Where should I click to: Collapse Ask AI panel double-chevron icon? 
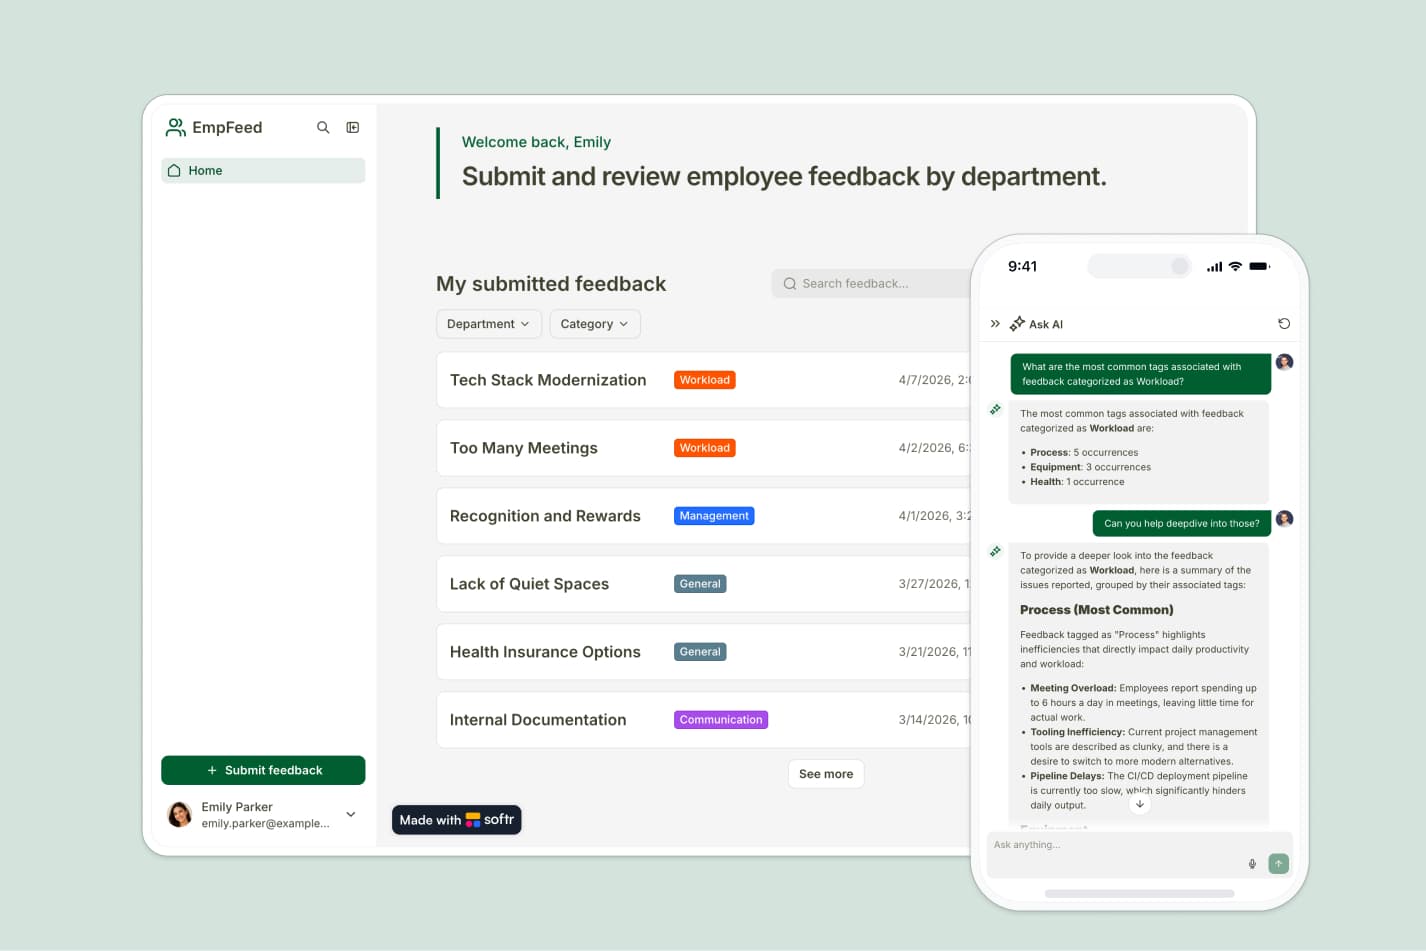click(x=995, y=324)
